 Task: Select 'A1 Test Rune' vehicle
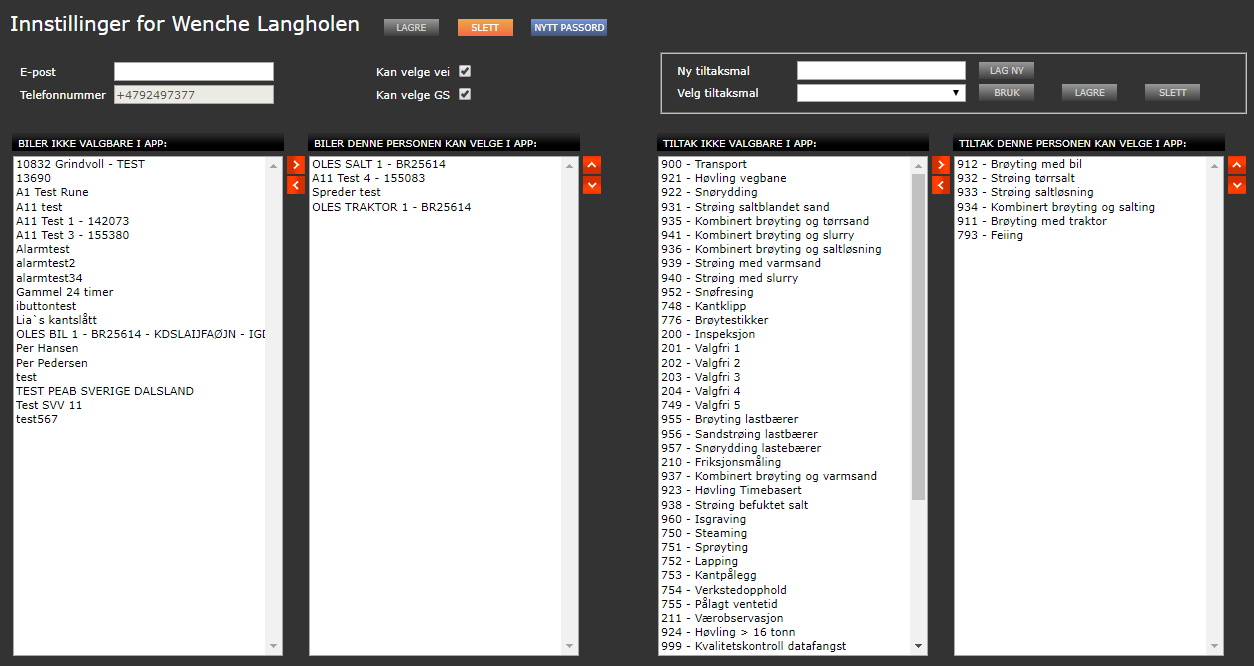[140, 192]
